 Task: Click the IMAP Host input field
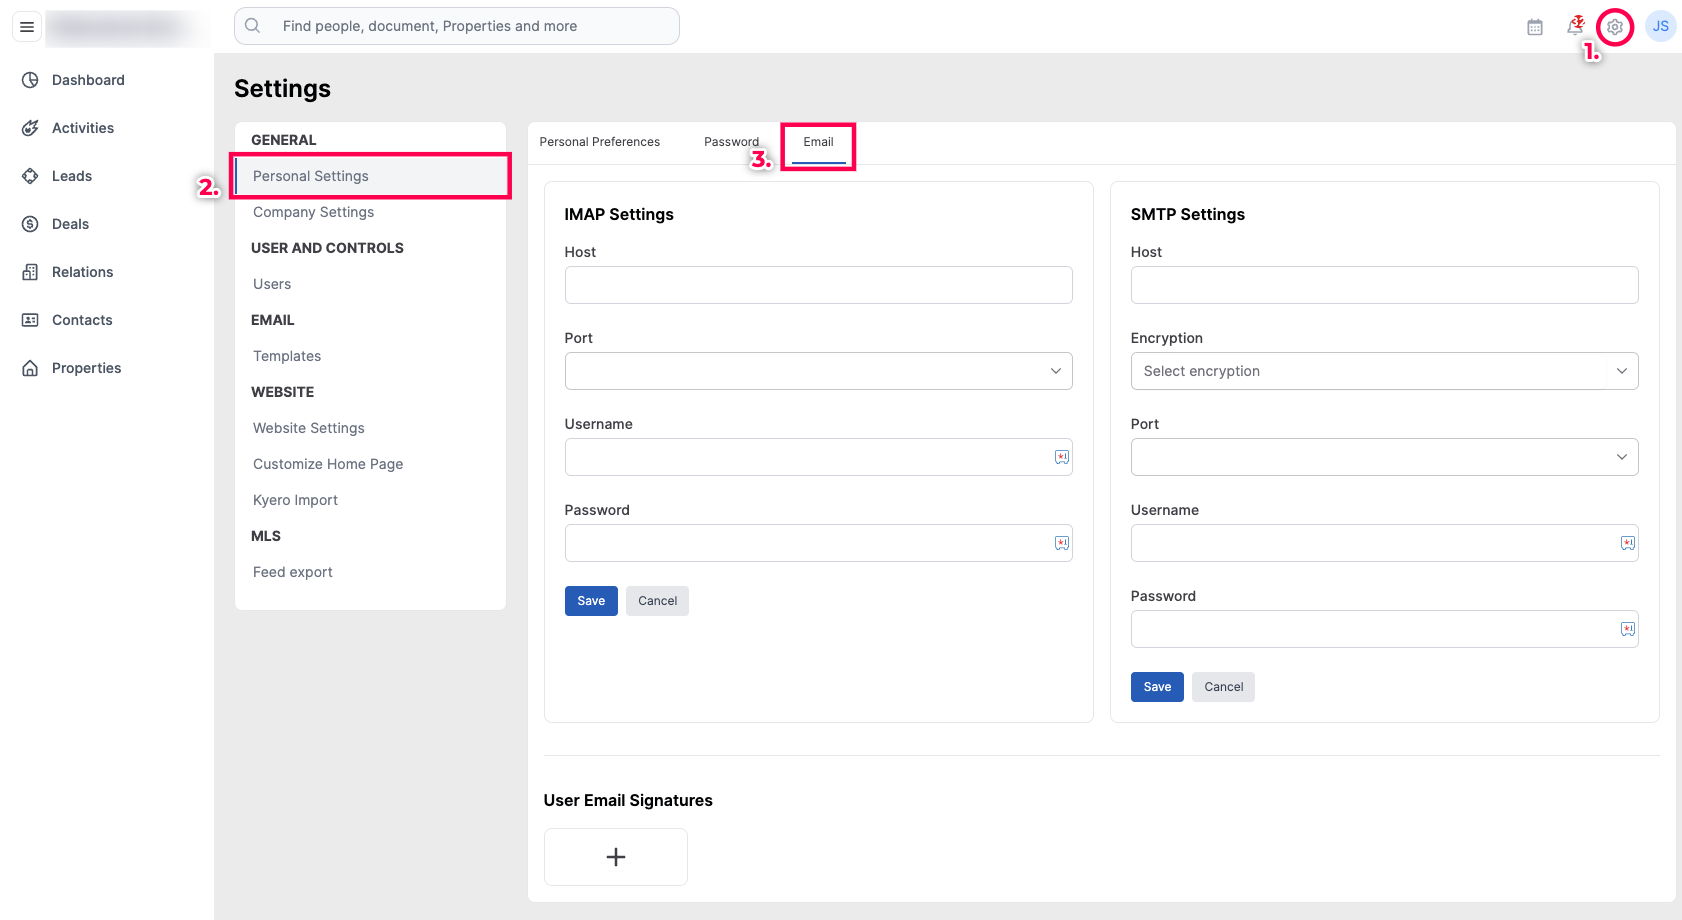[818, 285]
